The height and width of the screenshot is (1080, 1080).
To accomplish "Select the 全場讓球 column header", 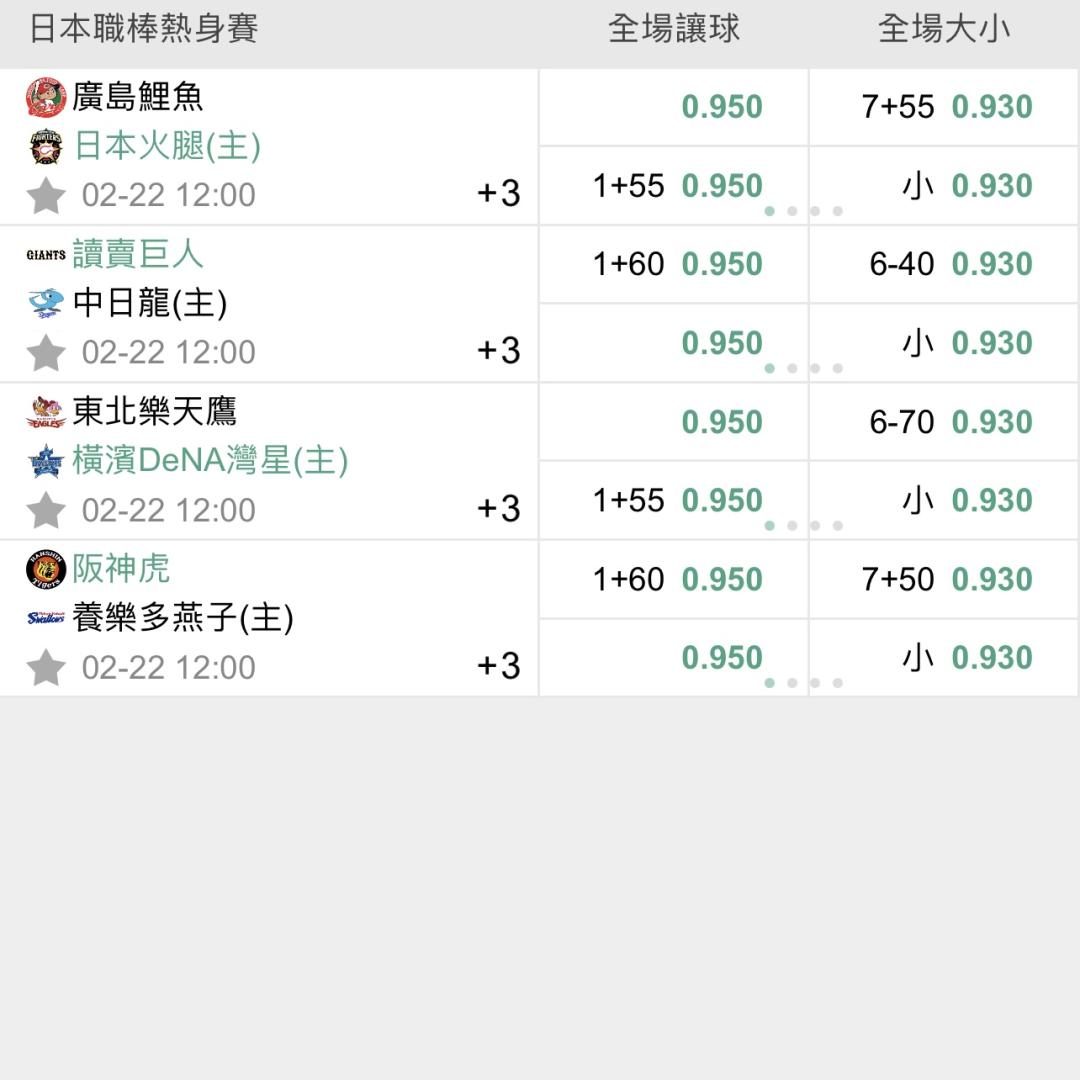I will coord(674,29).
